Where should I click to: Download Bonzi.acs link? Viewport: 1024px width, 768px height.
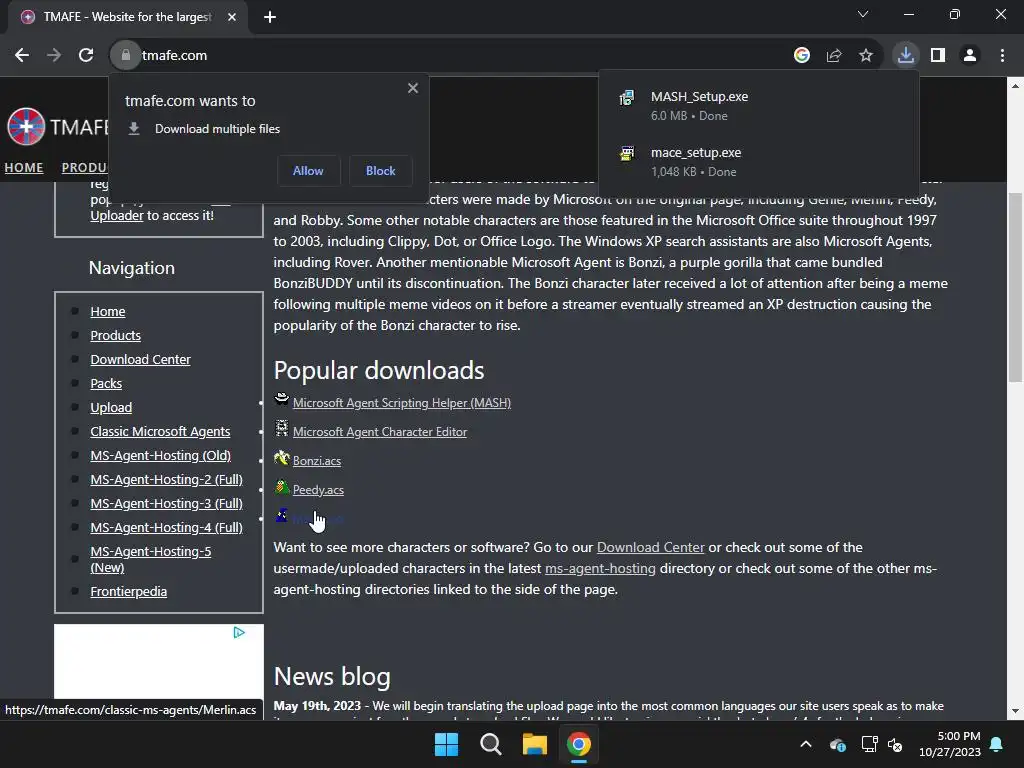317,461
